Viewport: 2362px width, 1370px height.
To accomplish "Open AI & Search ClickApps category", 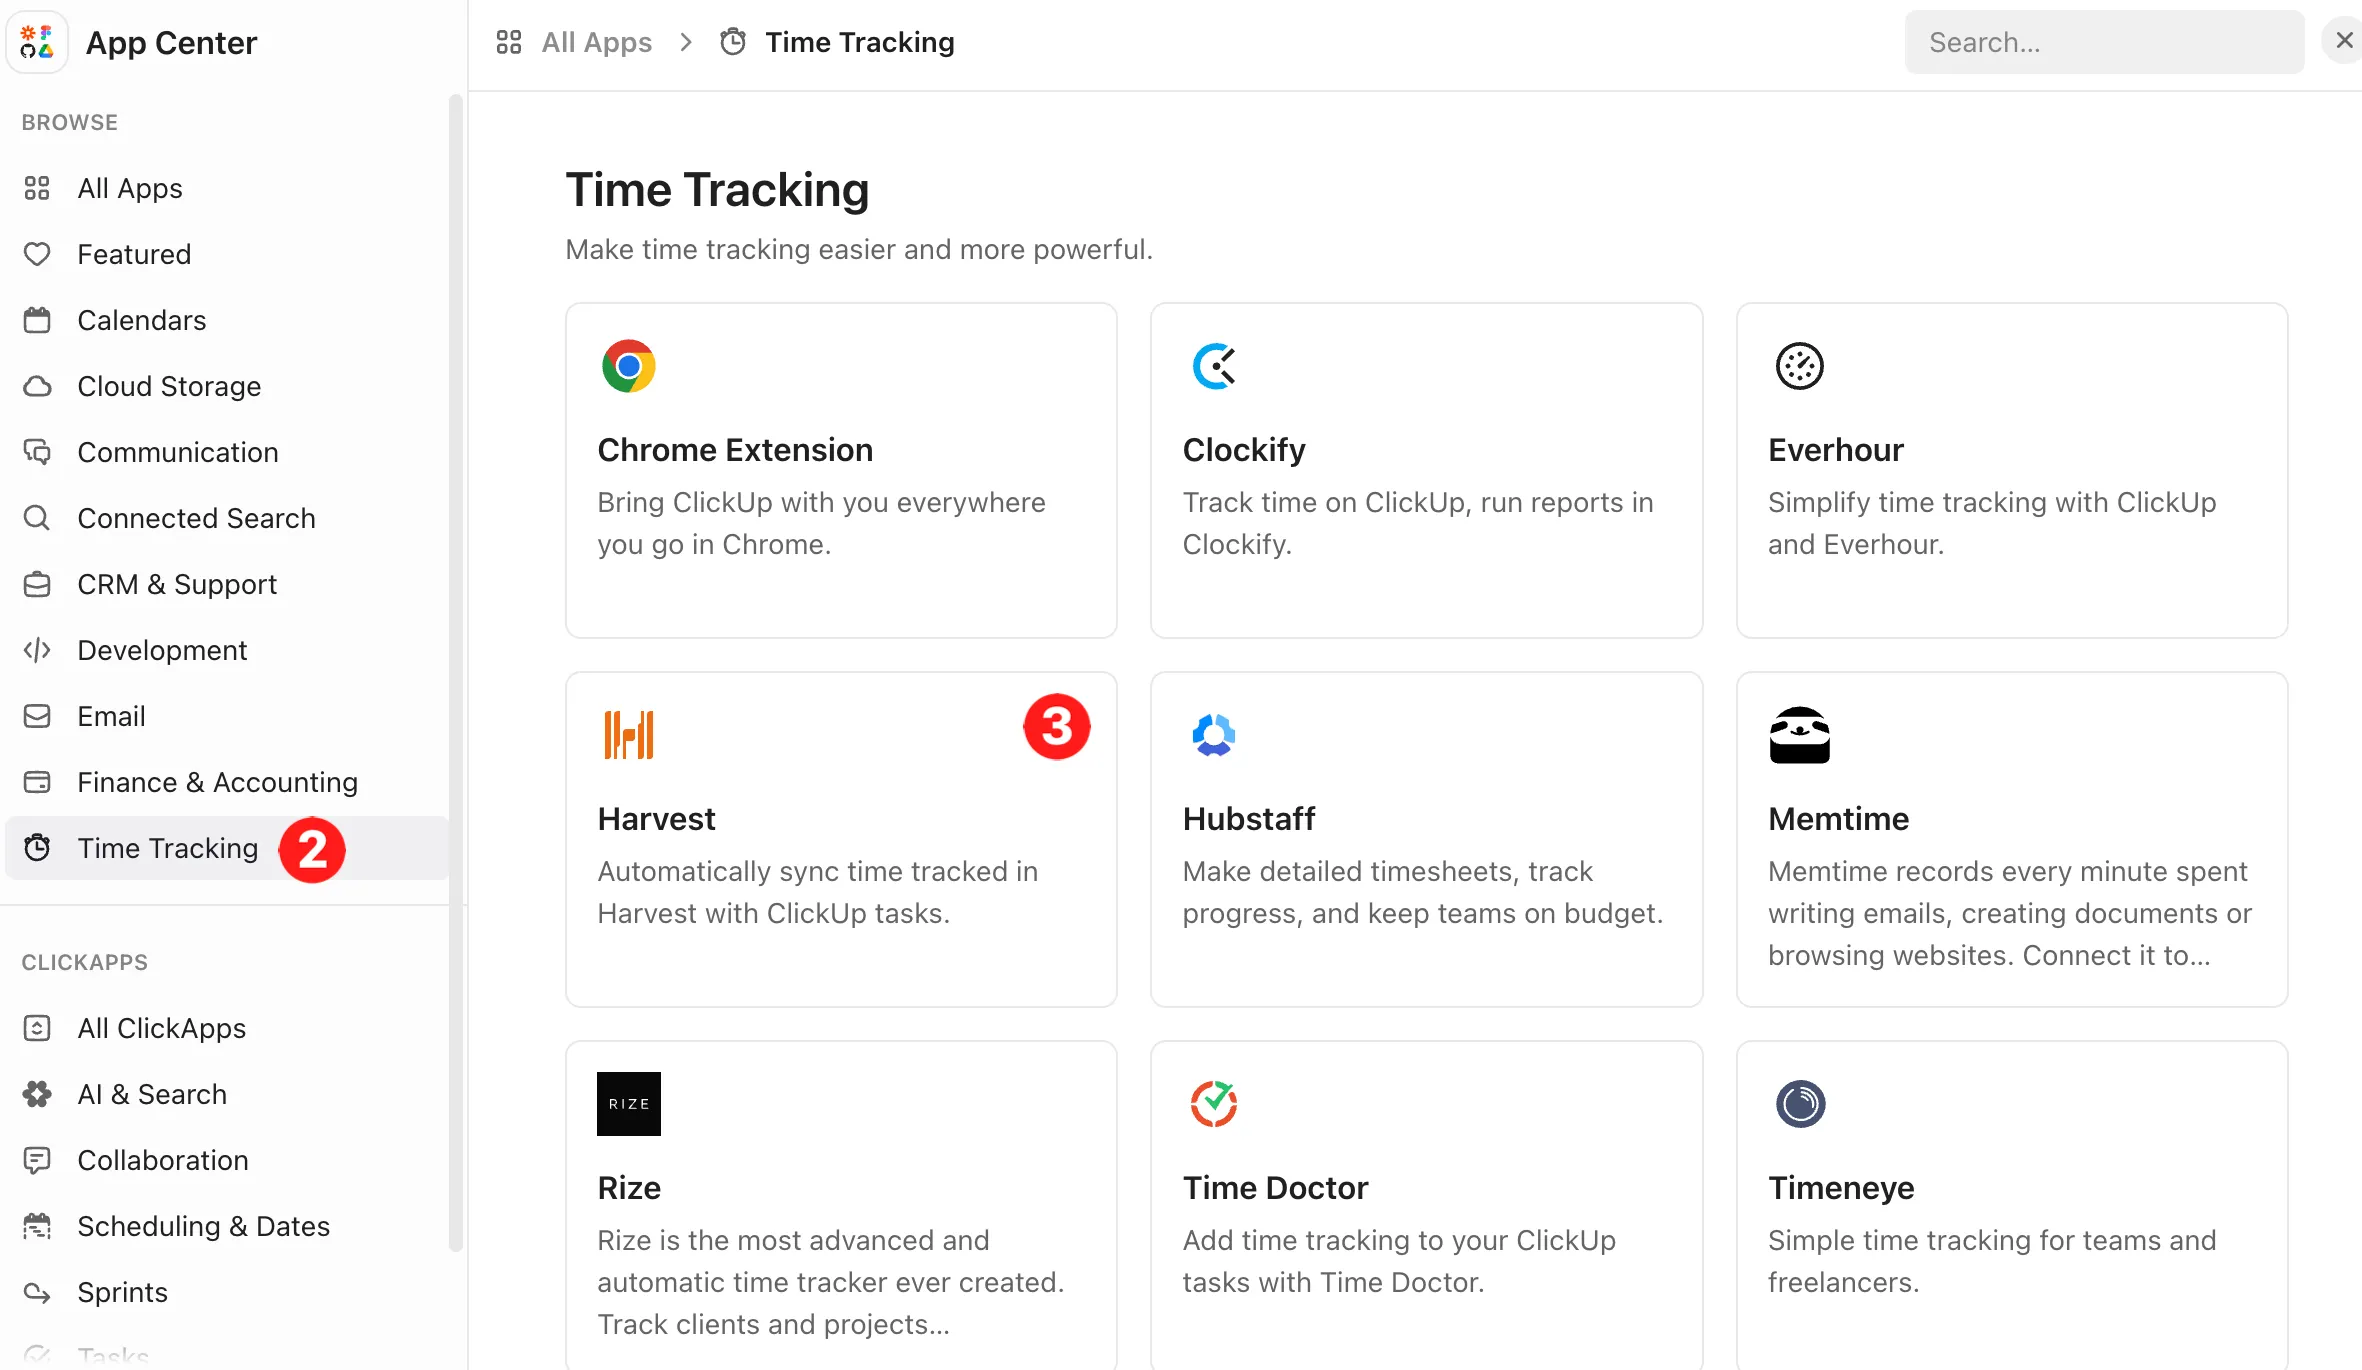I will point(152,1094).
